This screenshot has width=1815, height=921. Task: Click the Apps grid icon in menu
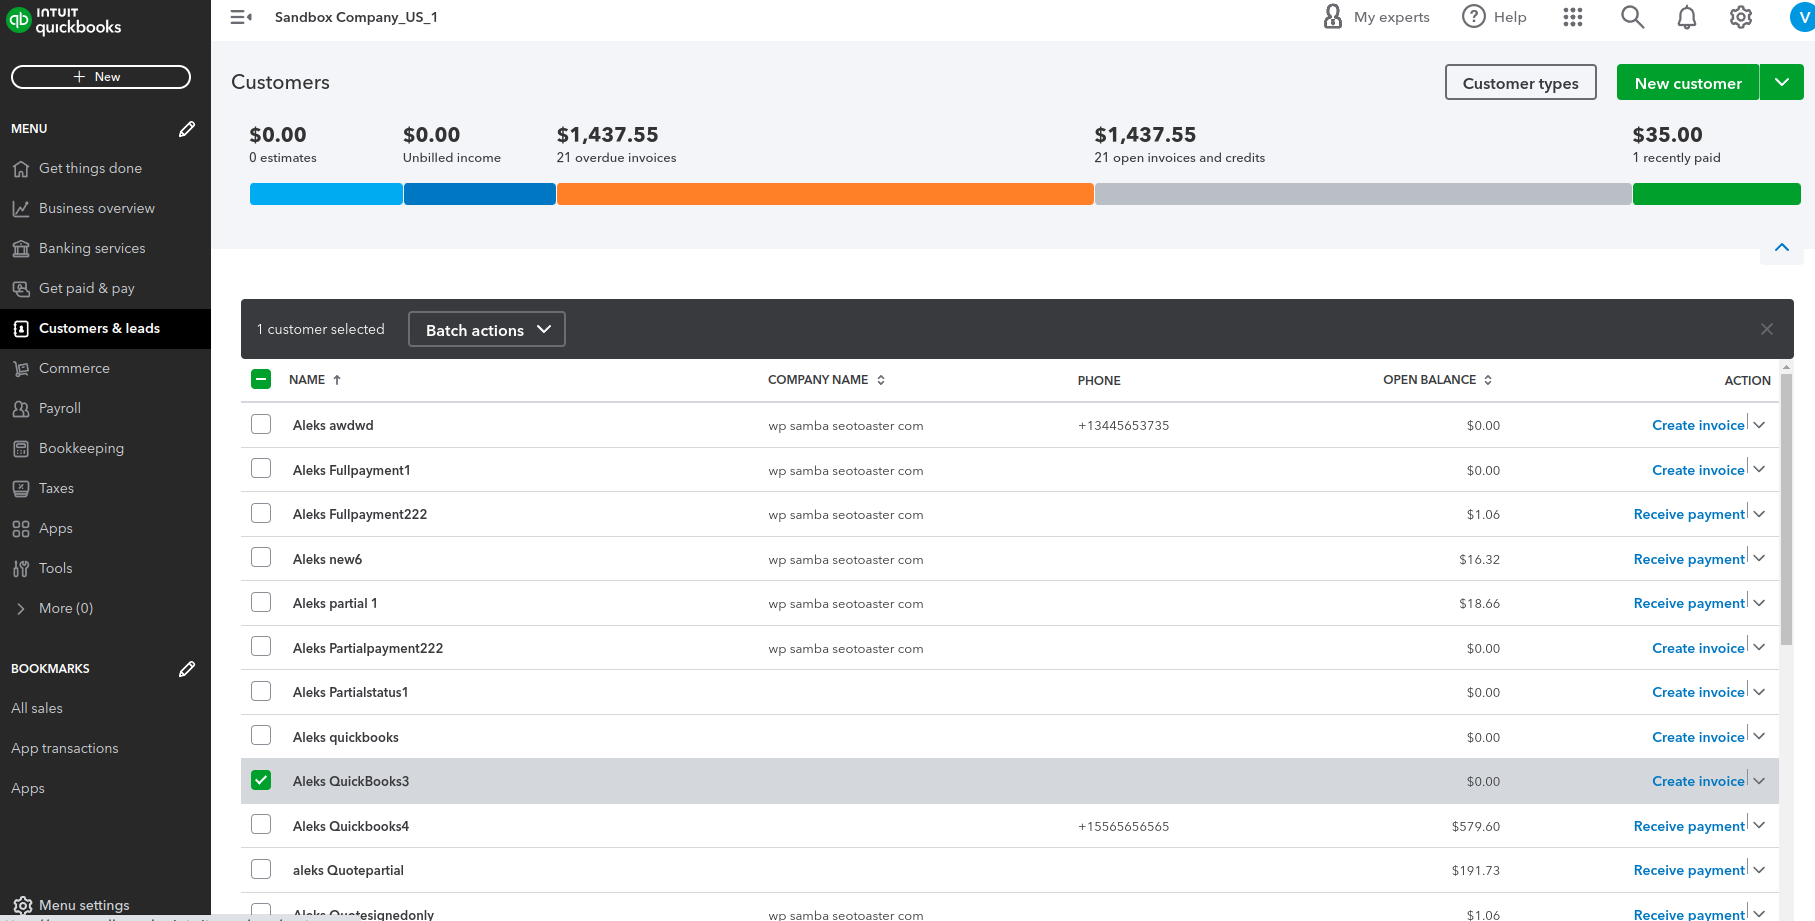click(x=21, y=529)
